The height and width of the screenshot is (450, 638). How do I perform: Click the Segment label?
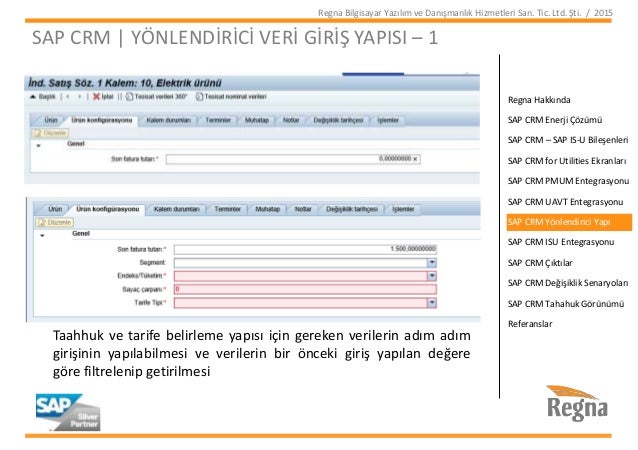153,263
